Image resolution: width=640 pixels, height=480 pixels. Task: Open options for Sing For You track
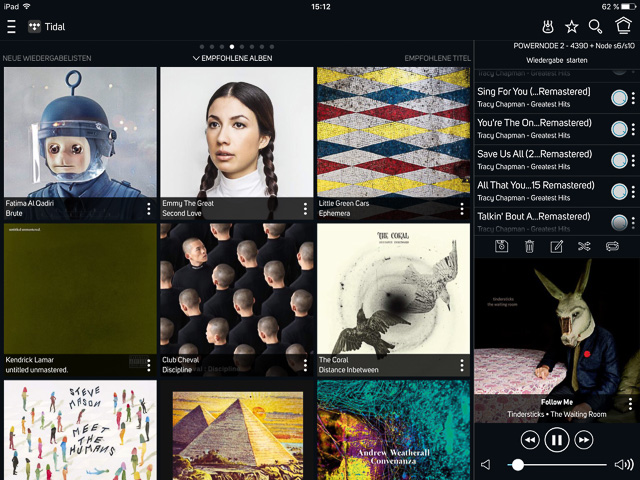coord(633,98)
